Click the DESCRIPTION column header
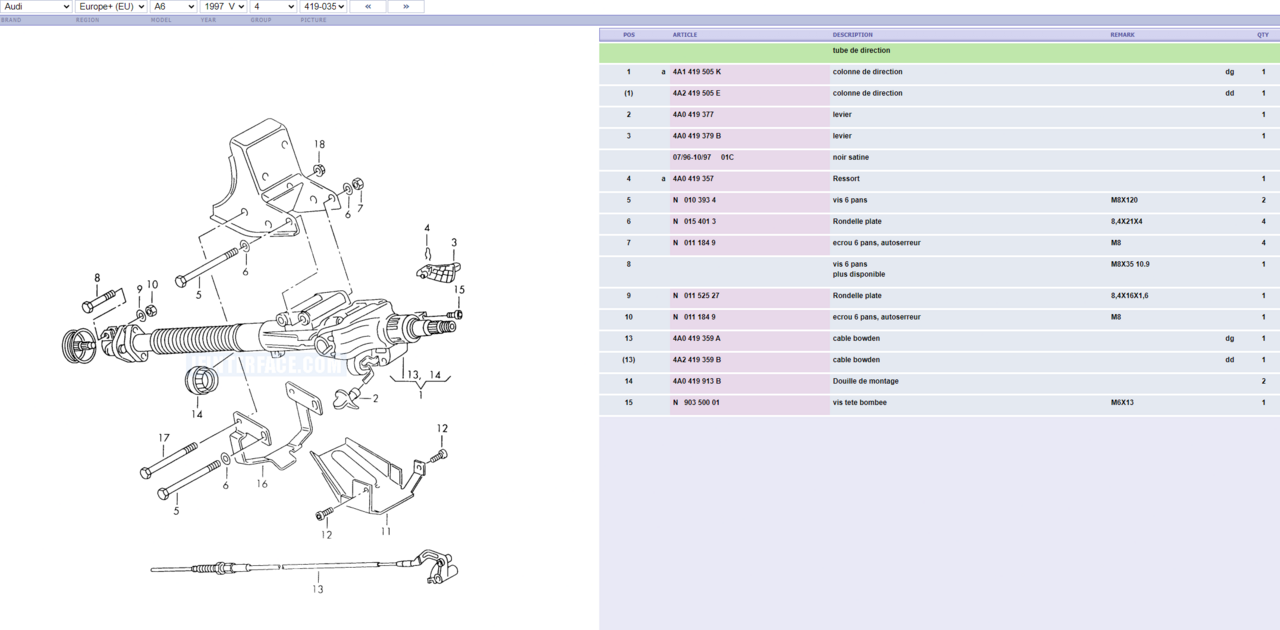1280x630 pixels. (x=853, y=34)
